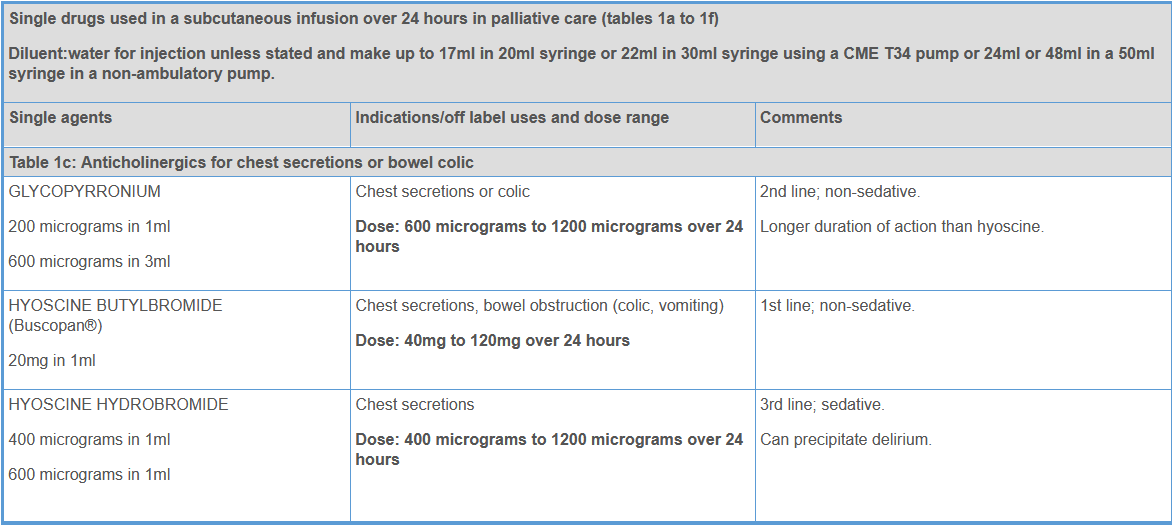Click the "1st line; non-sedative." comment

[837, 306]
